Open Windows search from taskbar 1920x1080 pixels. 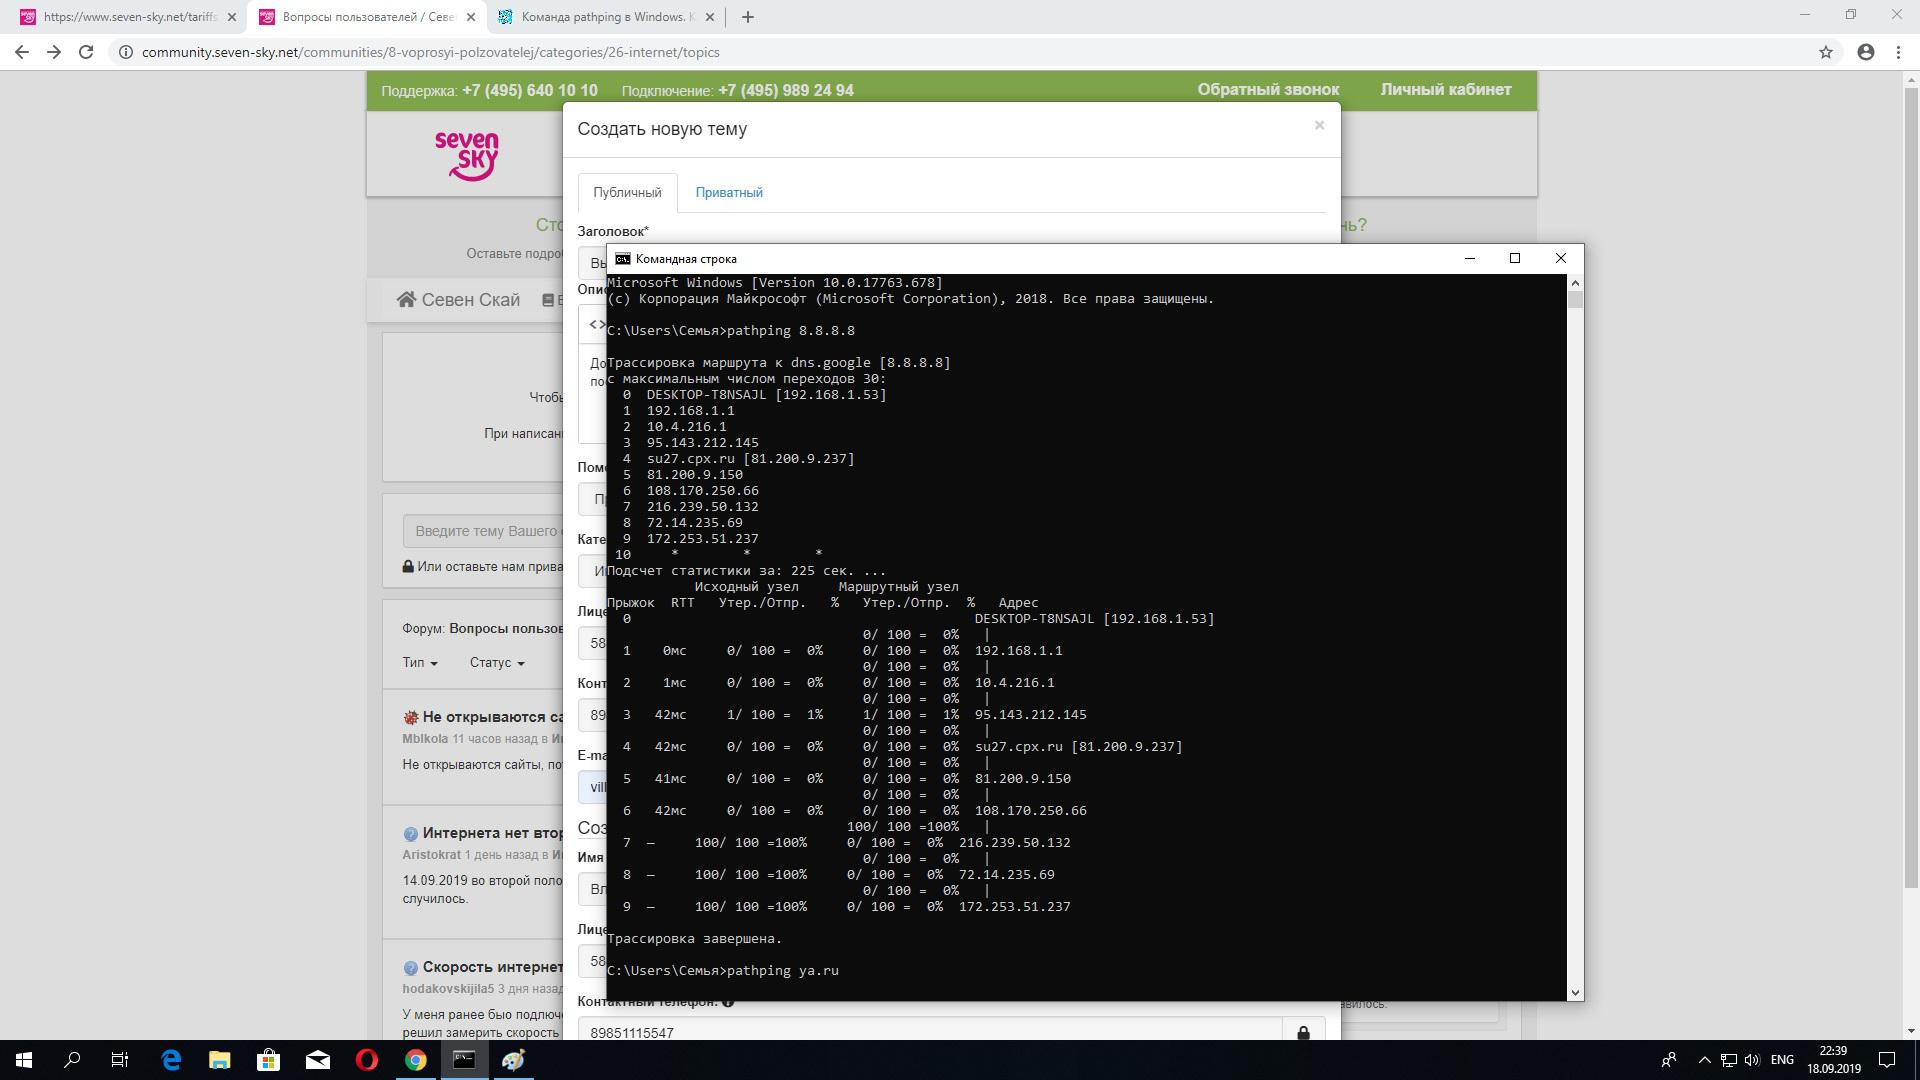click(x=72, y=1060)
